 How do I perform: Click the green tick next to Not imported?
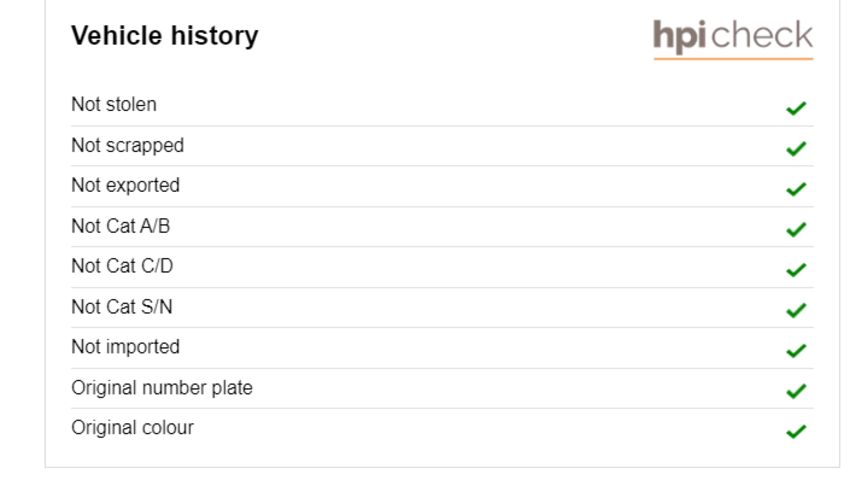pyautogui.click(x=796, y=350)
